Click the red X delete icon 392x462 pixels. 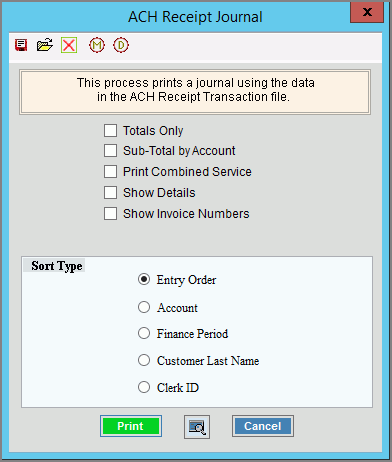pyautogui.click(x=69, y=45)
